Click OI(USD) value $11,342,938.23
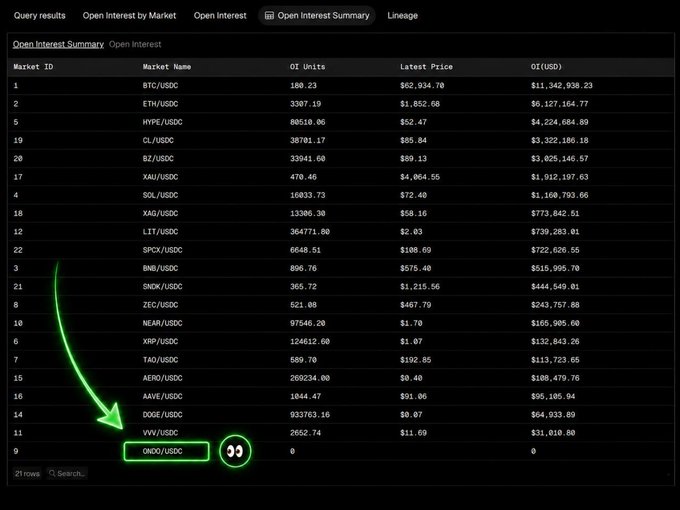 pos(562,85)
